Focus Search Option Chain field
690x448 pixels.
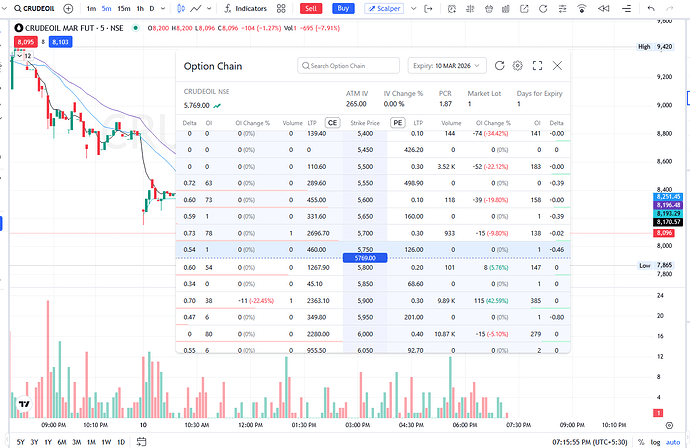(x=349, y=66)
